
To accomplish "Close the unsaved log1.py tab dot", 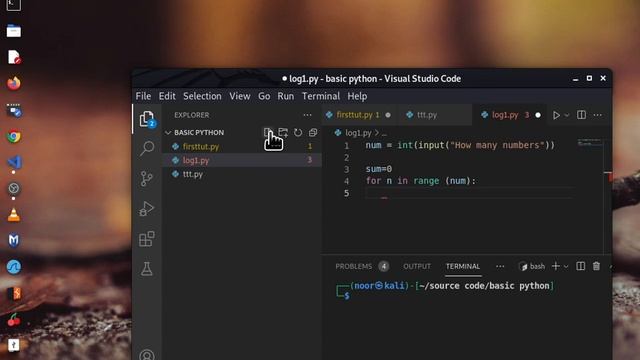I will tap(538, 115).
